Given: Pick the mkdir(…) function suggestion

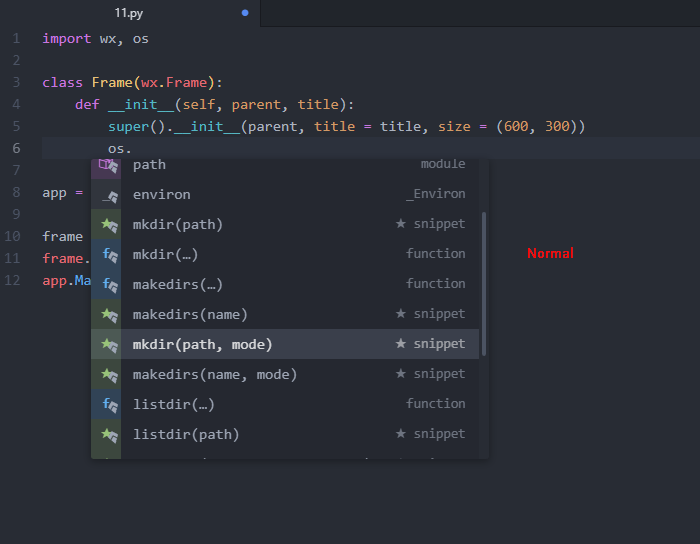Looking at the screenshot, I should pyautogui.click(x=285, y=254).
